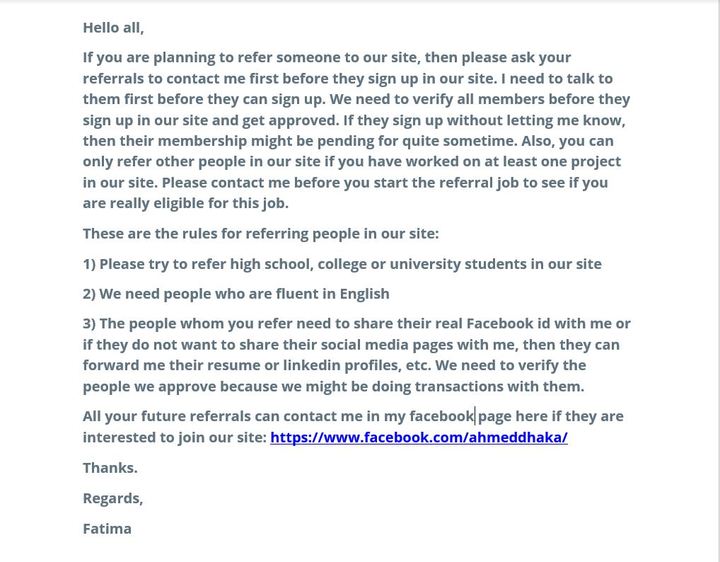
Task: Click on the signature name "Fatima"
Action: pos(107,528)
